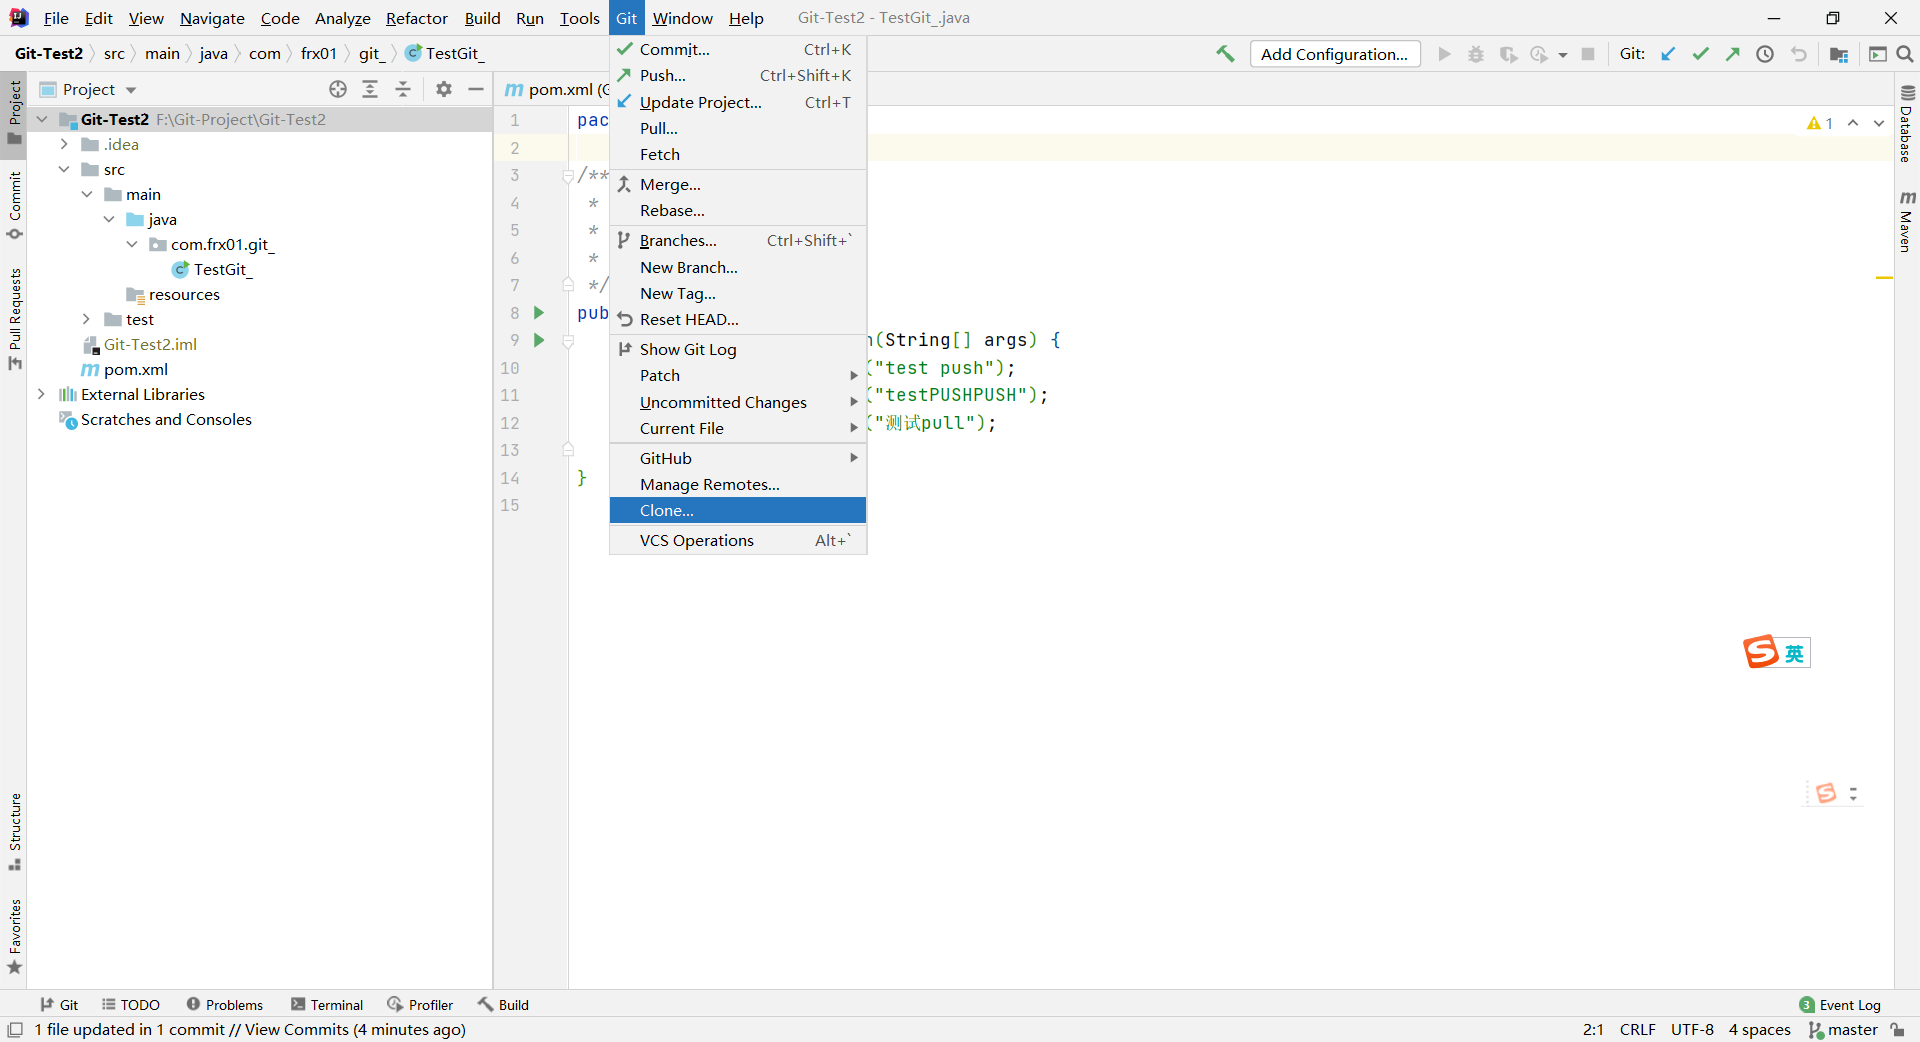
Task: Click UTF-8 encoding in status bar
Action: click(1692, 1029)
